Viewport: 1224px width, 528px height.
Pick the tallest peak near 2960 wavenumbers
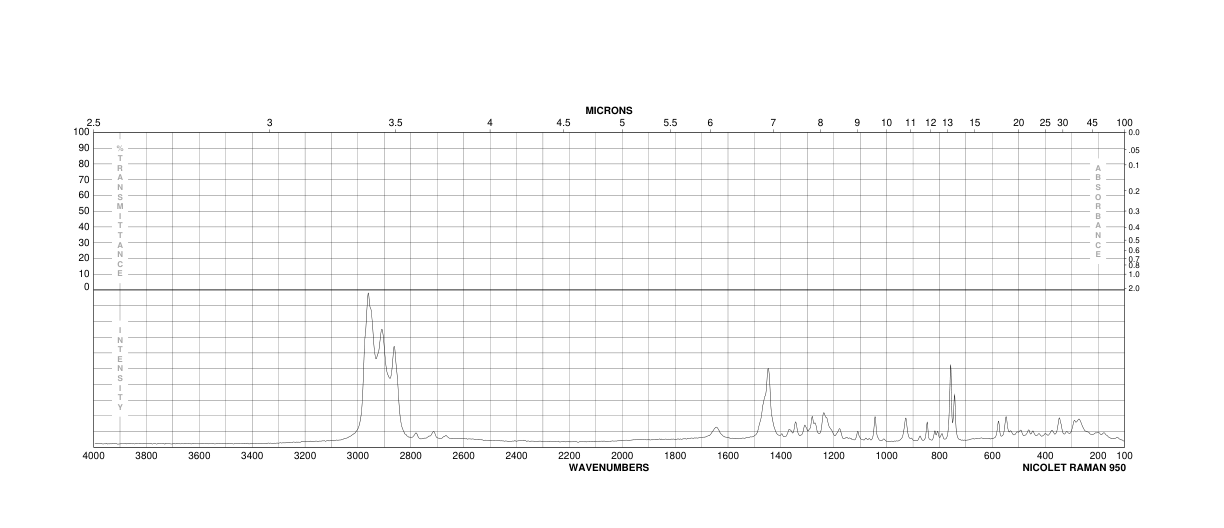[x=368, y=293]
